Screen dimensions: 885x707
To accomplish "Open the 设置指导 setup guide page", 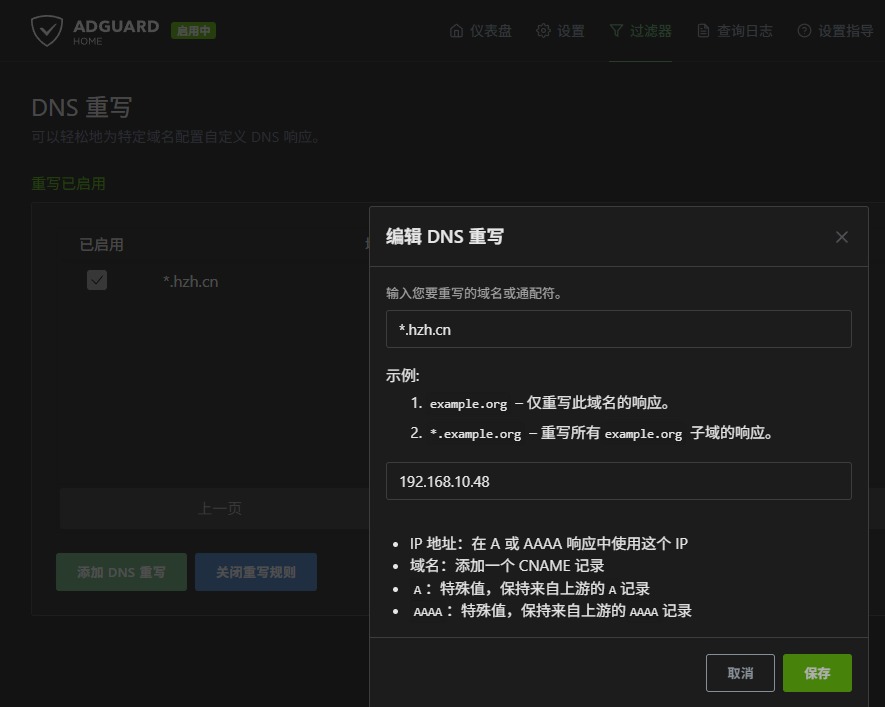I will point(845,31).
